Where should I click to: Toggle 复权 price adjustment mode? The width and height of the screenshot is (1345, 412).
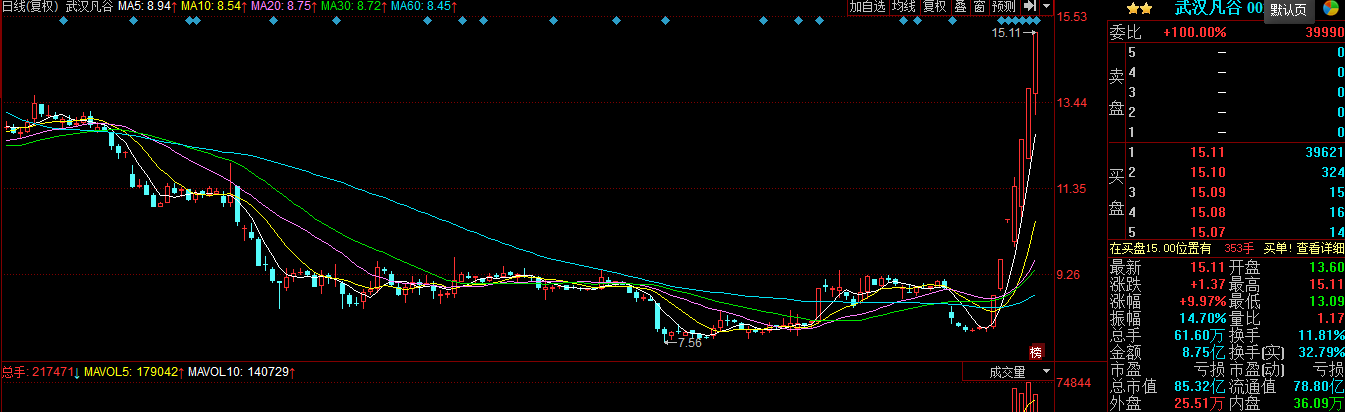[x=934, y=7]
